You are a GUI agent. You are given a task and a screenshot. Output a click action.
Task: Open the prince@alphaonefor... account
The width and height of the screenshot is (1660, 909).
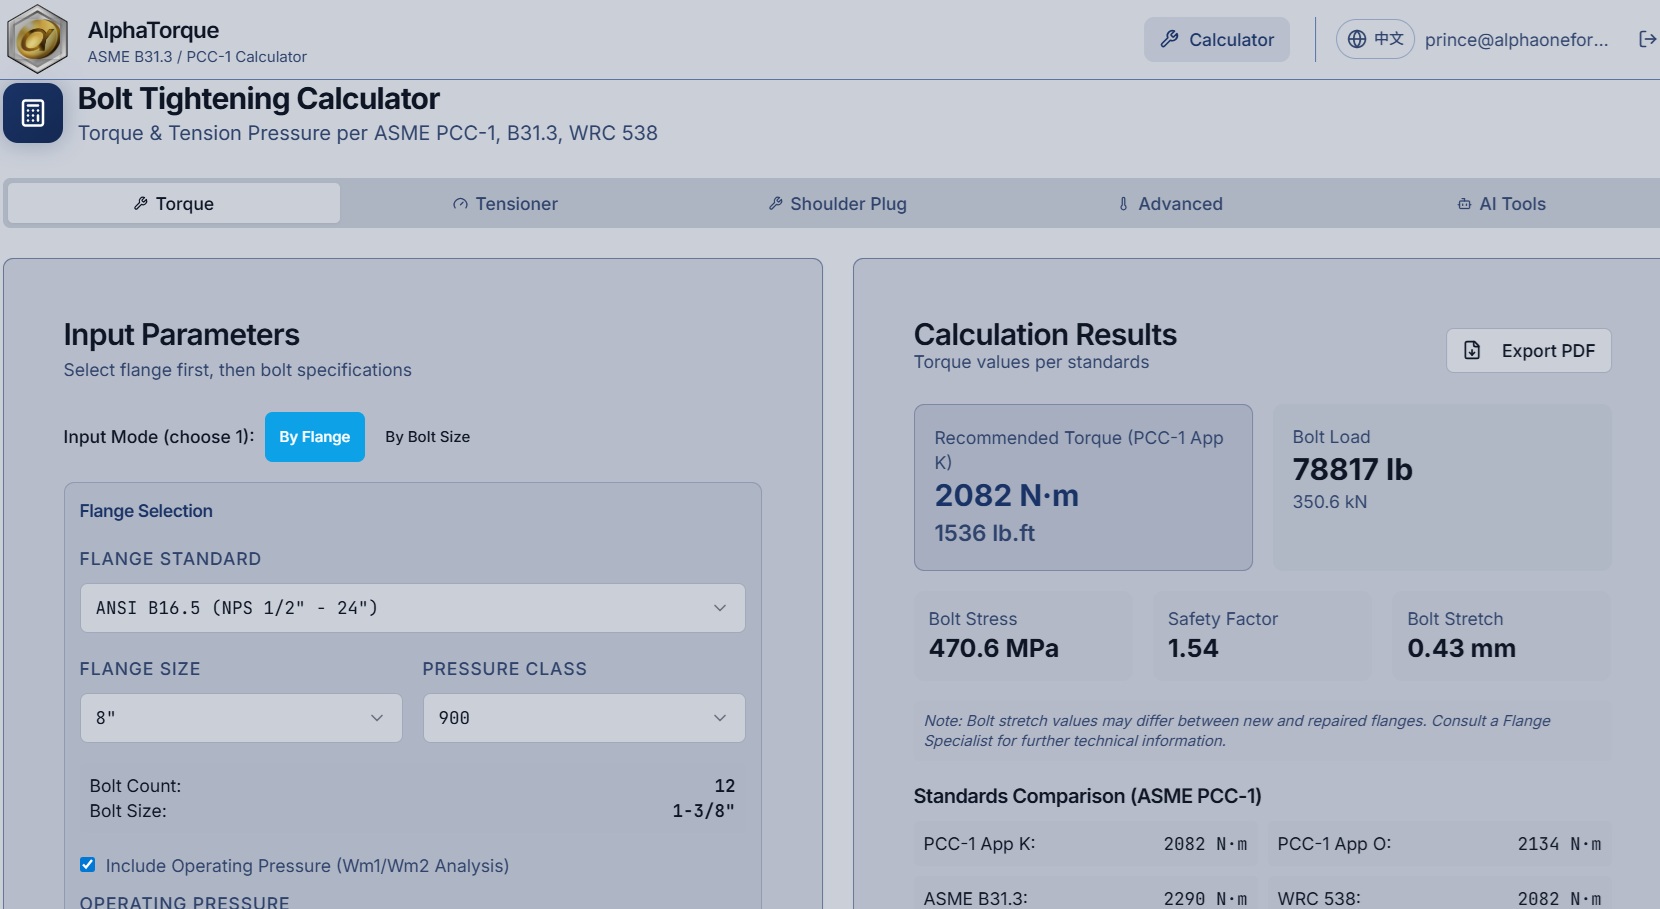click(1516, 40)
